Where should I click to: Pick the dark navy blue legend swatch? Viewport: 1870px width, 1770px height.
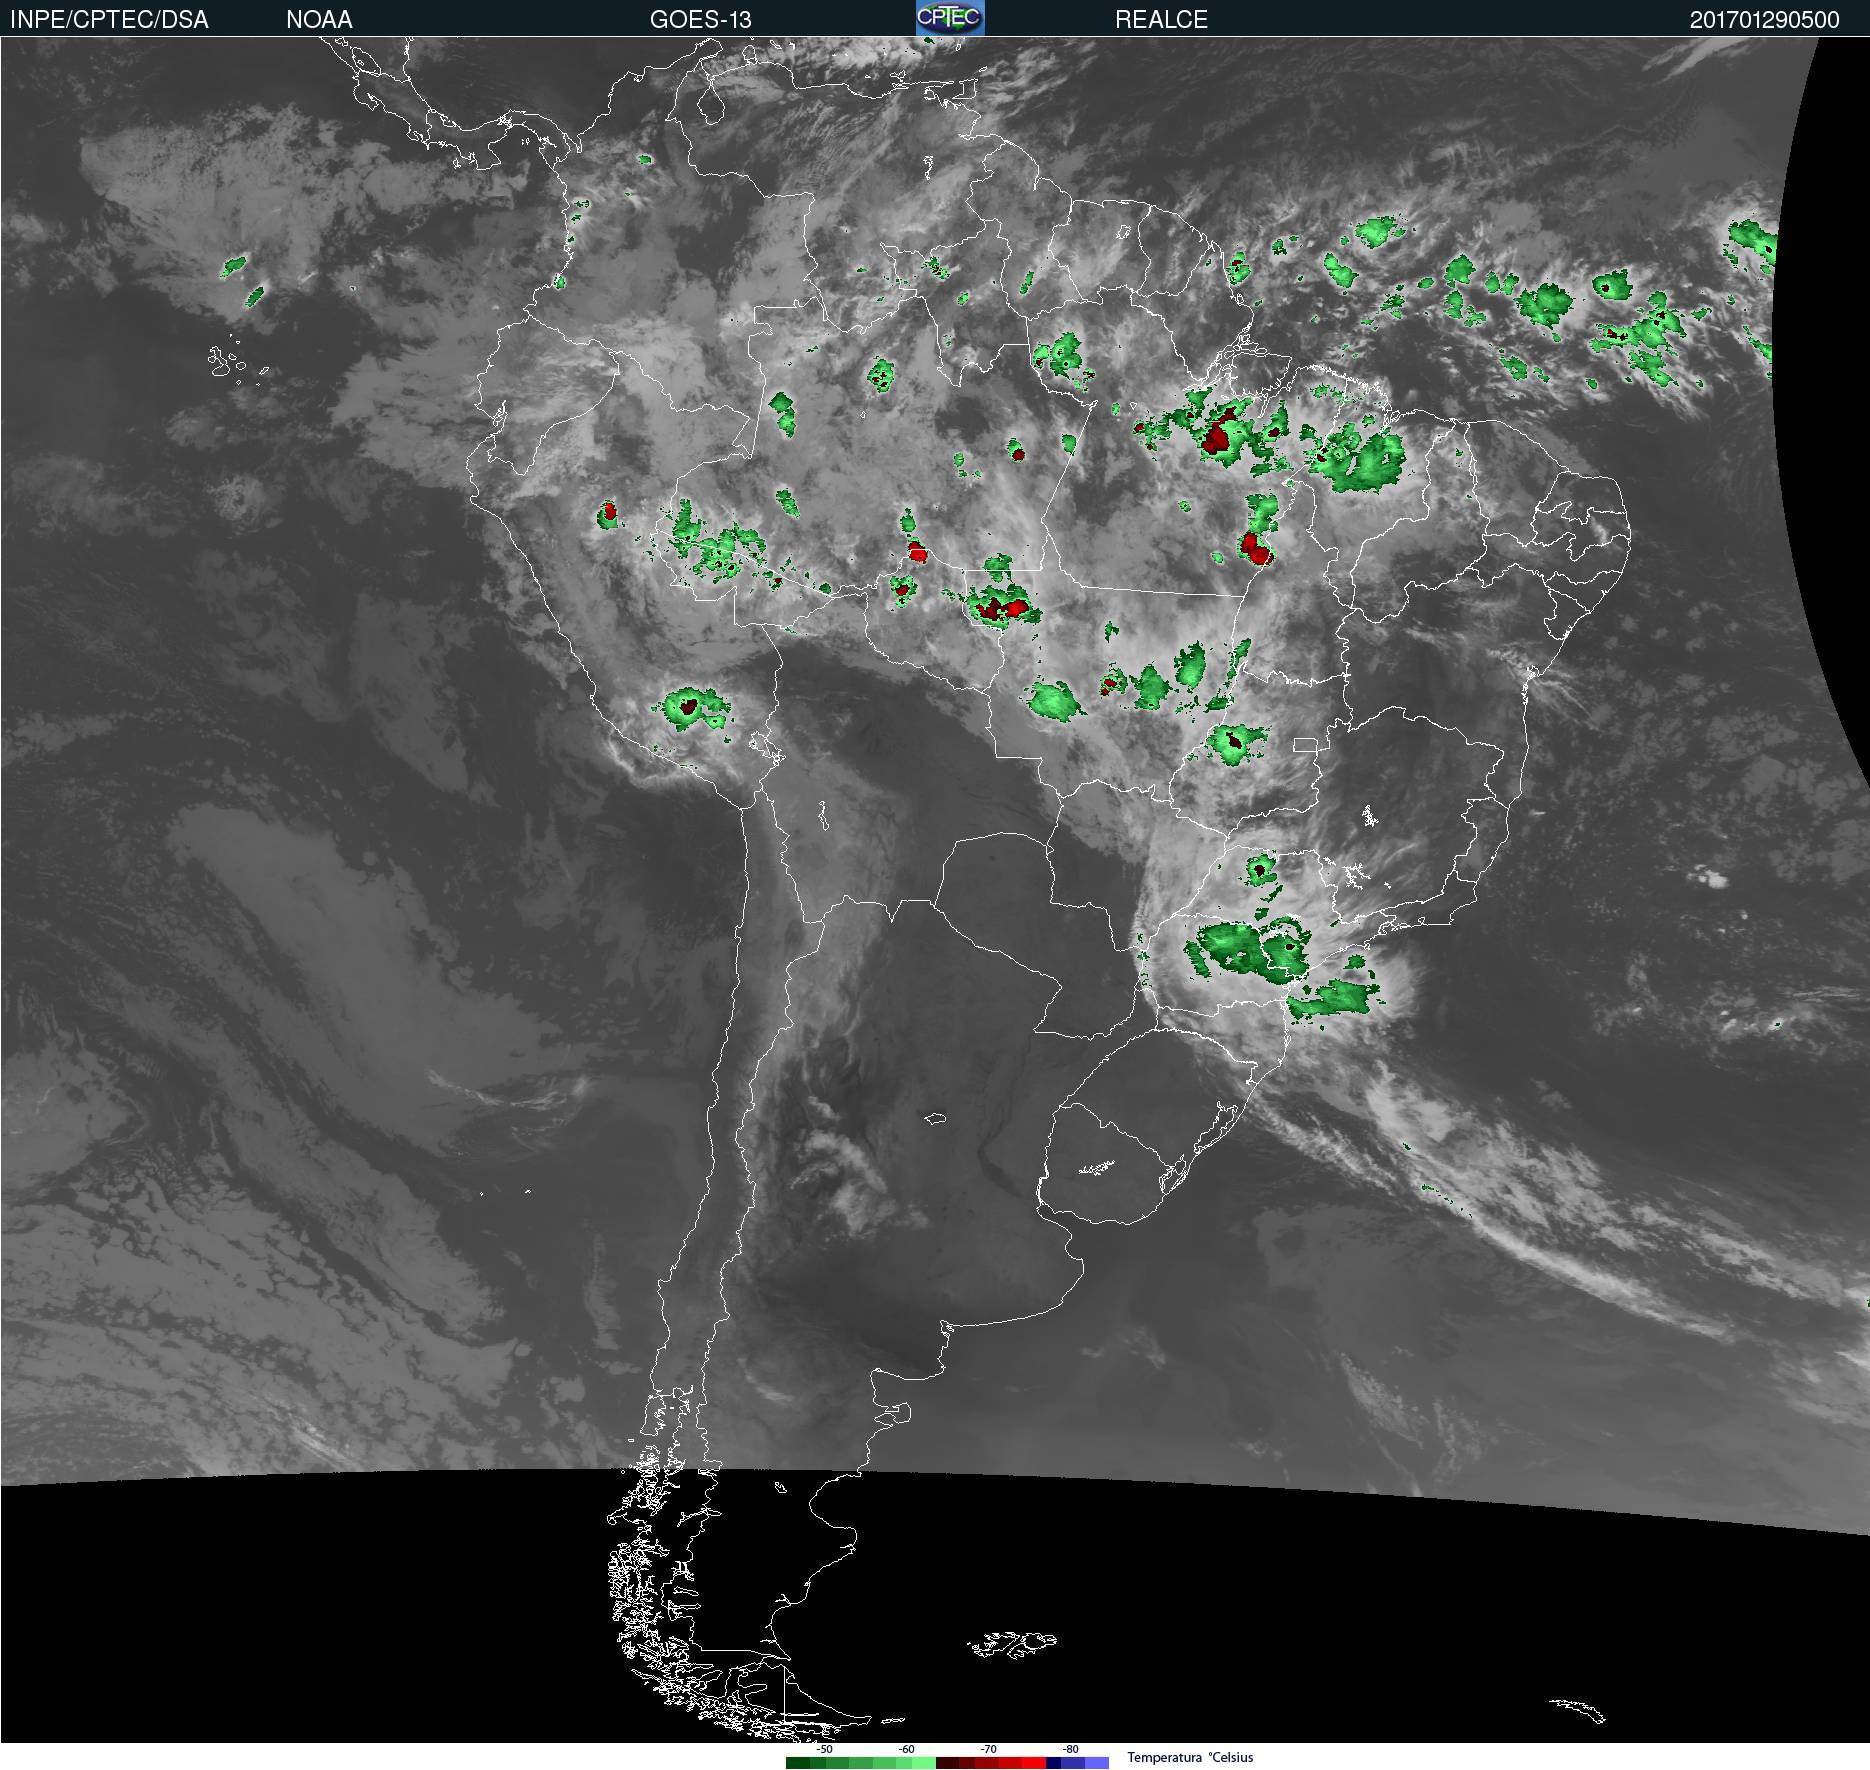point(1053,1763)
